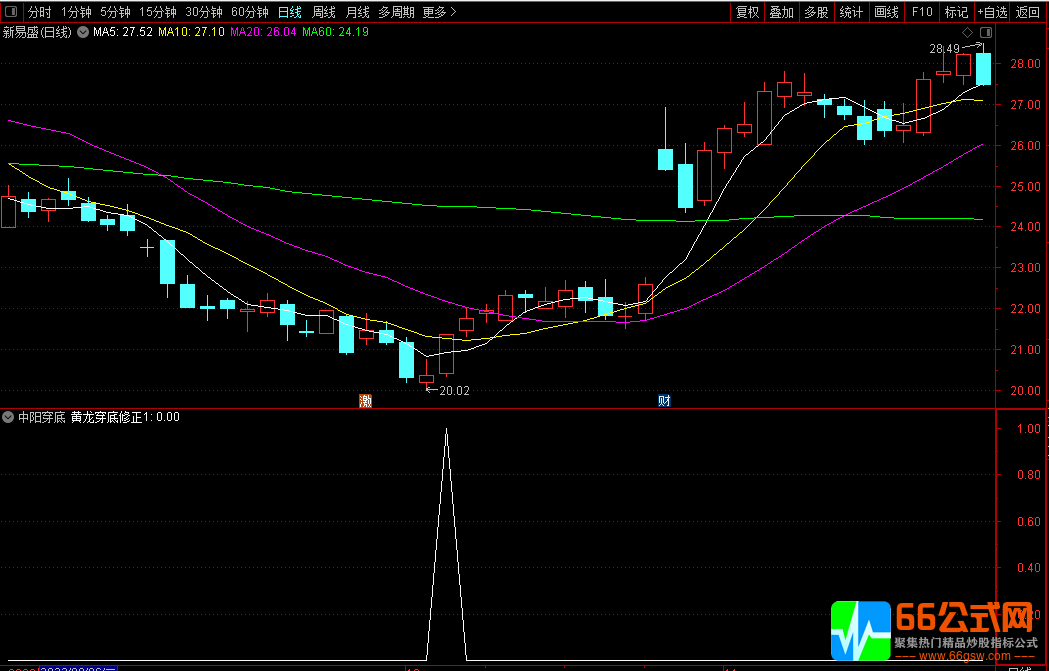Open the 中阳穿底 indicator dropdown

coord(8,417)
